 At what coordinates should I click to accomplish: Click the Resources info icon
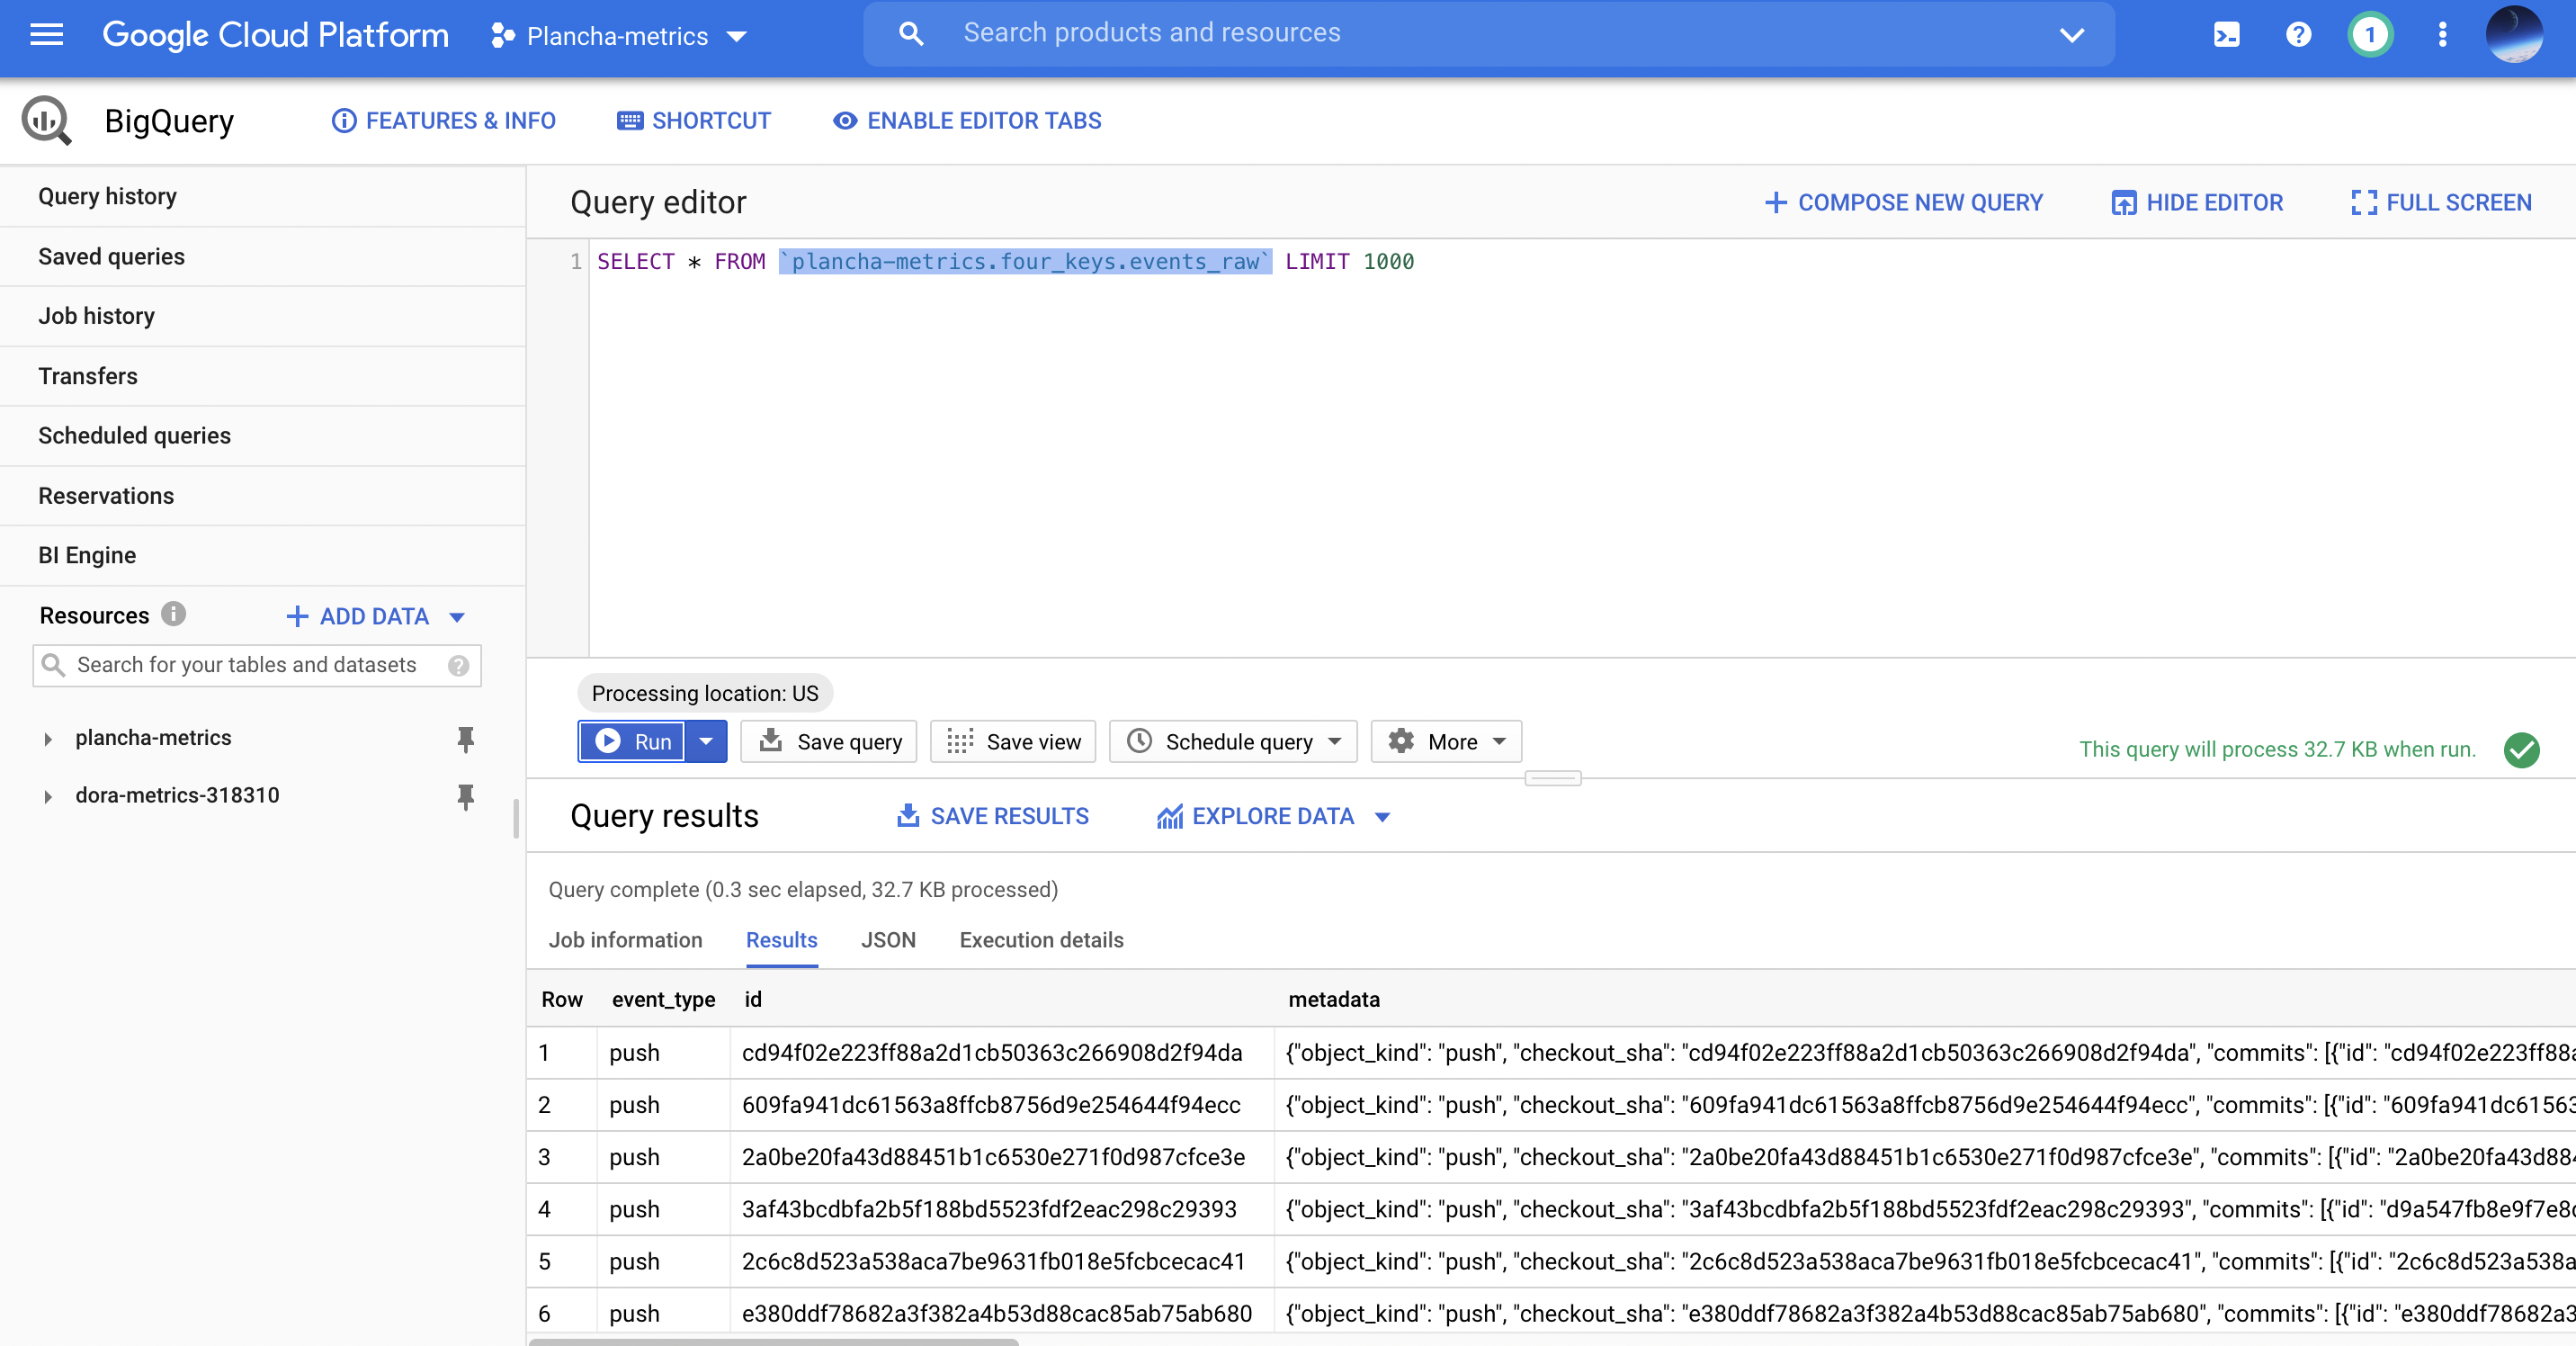point(173,614)
